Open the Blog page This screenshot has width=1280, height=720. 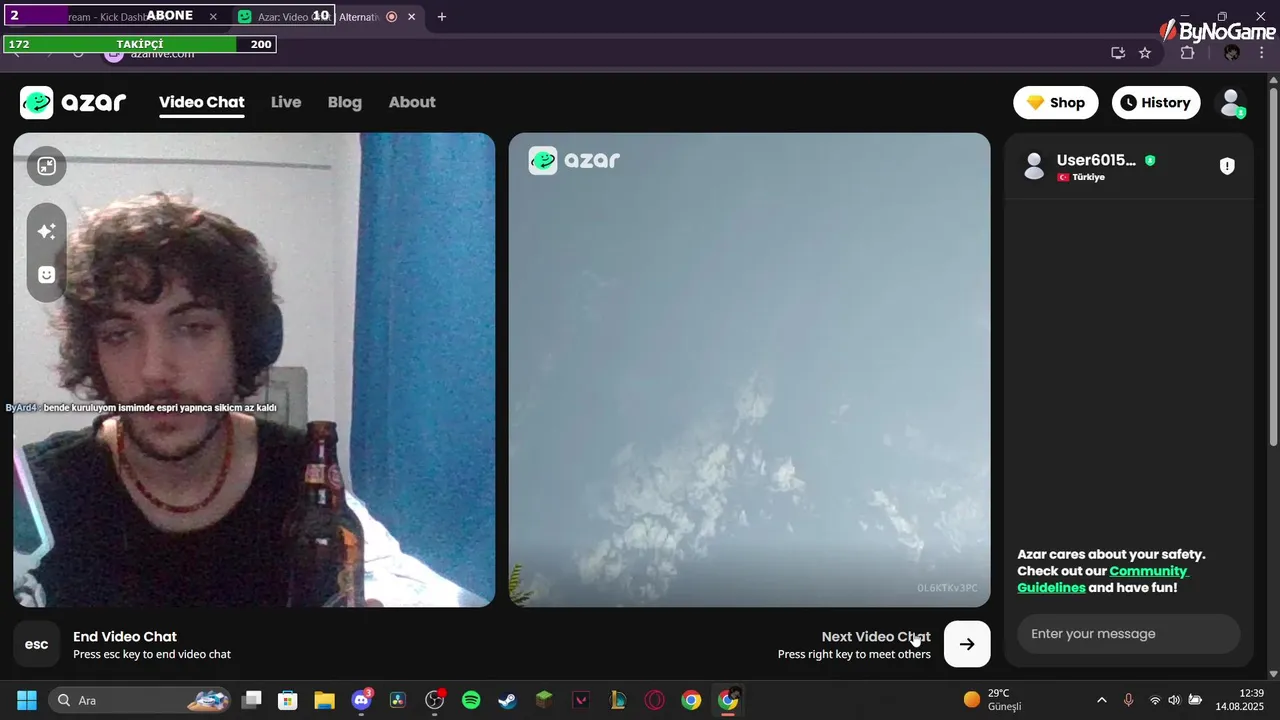coord(345,102)
